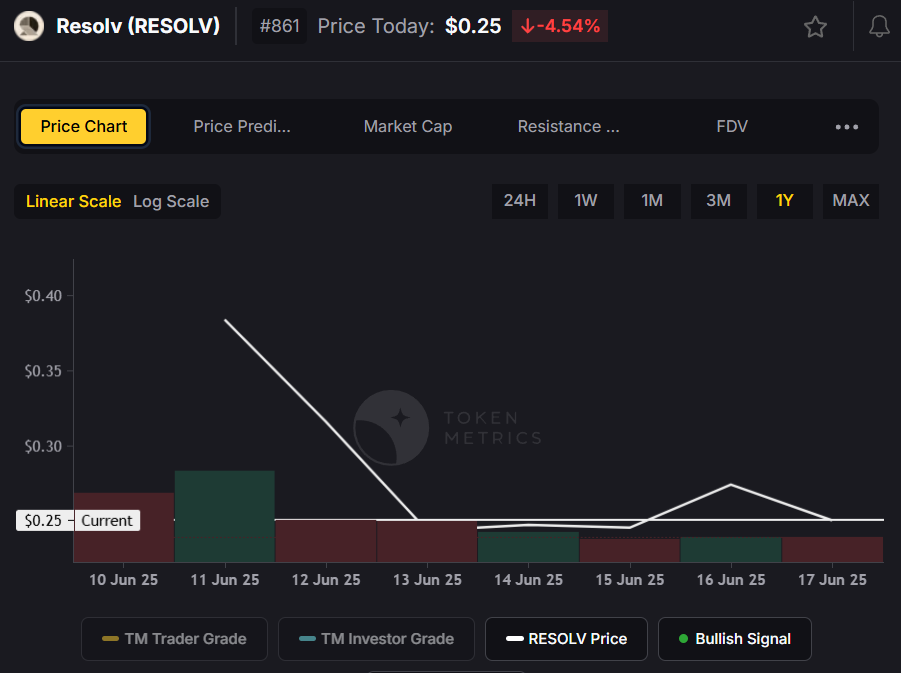Screen dimensions: 901x673
Task: Click the Resolv (RESOLV) title
Action: [x=138, y=26]
